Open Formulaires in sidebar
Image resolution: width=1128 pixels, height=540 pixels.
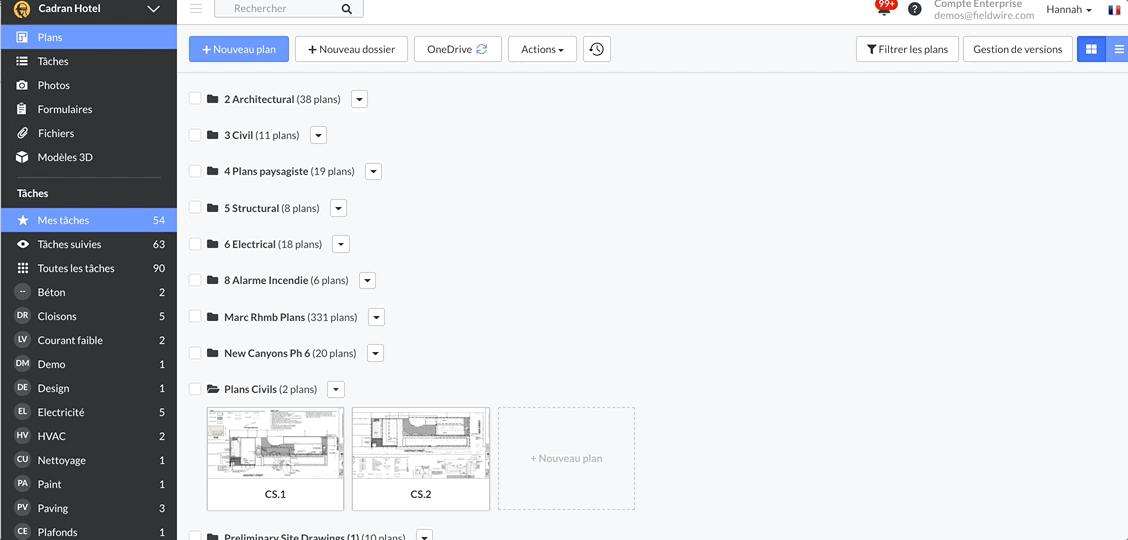pyautogui.click(x=65, y=109)
